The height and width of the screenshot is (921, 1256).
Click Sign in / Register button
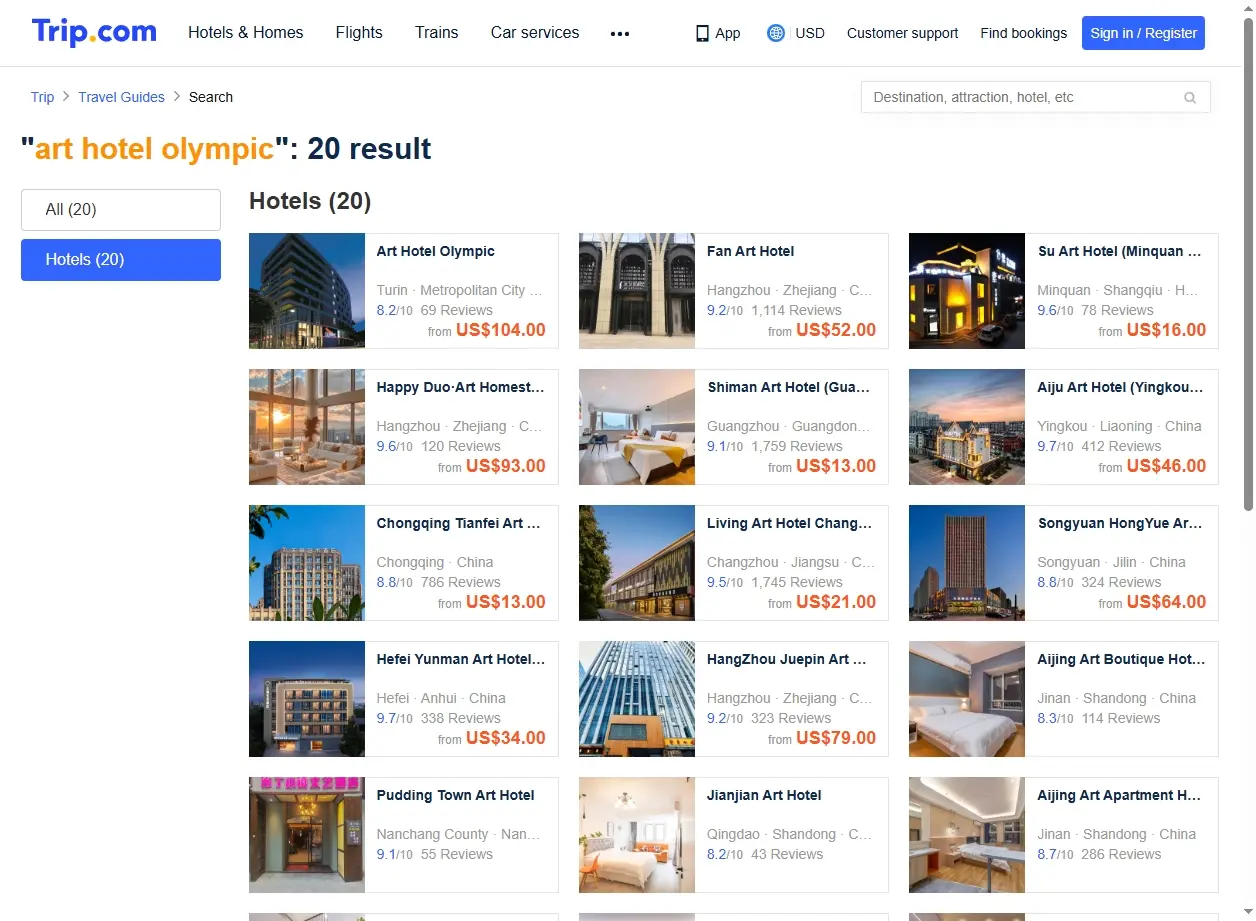point(1143,33)
